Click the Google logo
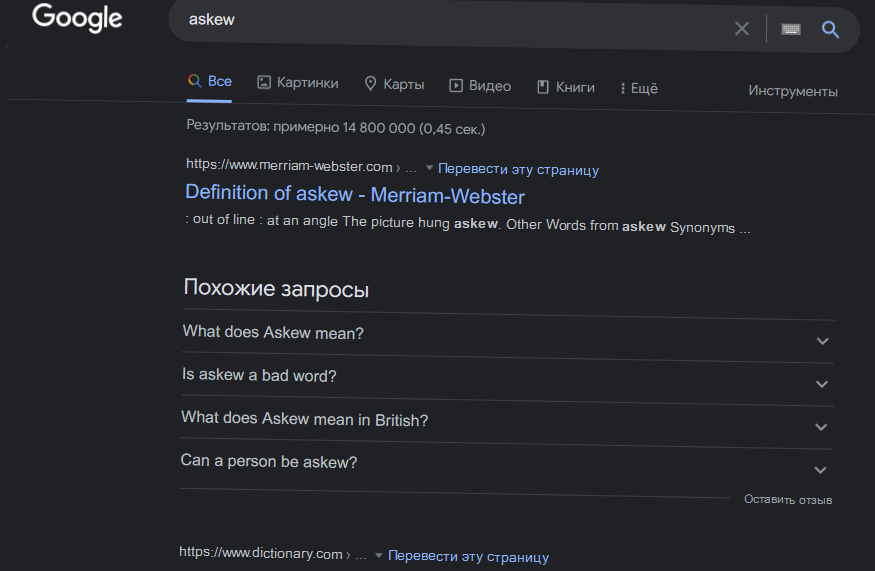The image size is (875, 571). pos(77,17)
